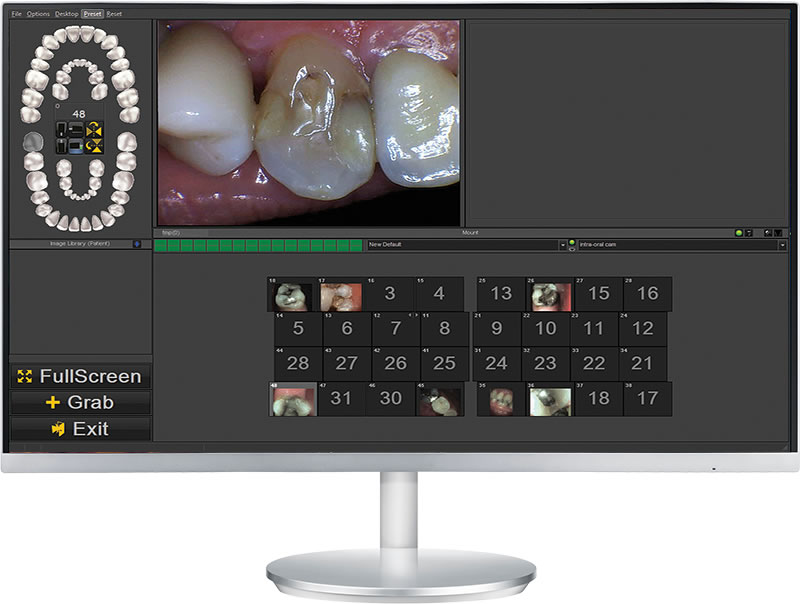Select the empty slot with large number 10
Screen dimensions: 800x604
545,329
